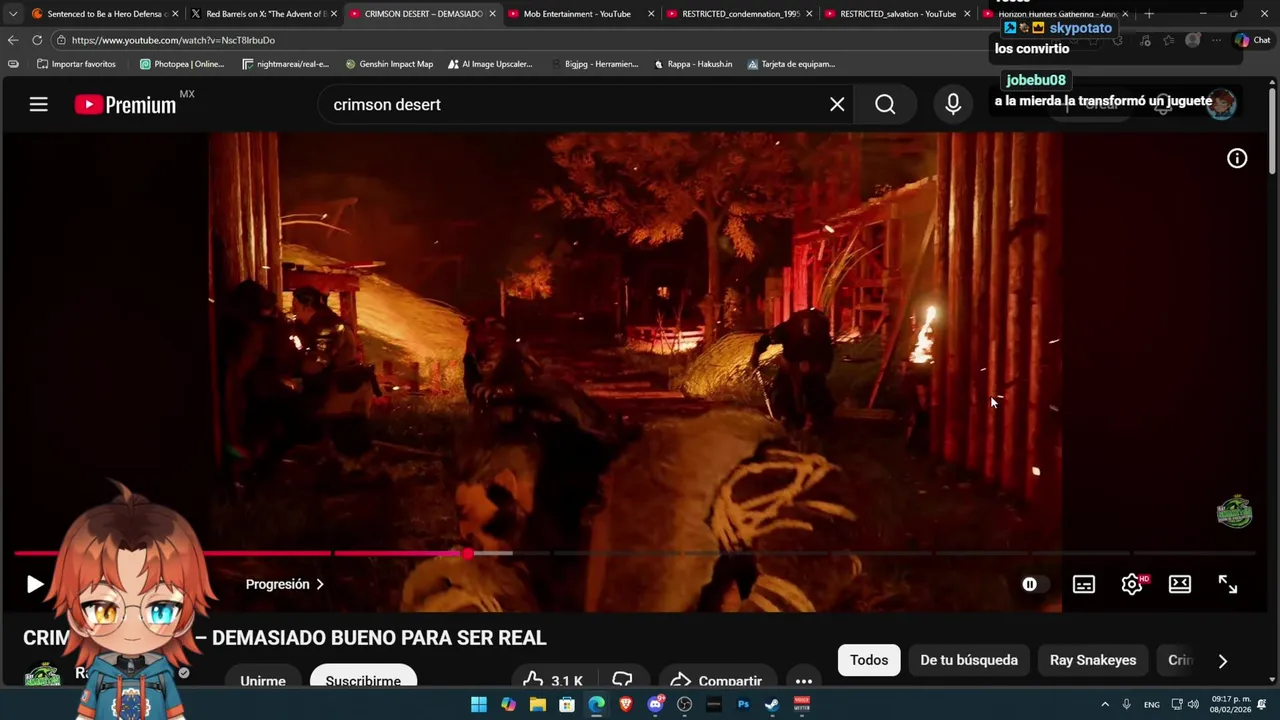The width and height of the screenshot is (1280, 720).
Task: Toggle autoplay switch in player
Action: point(1036,584)
